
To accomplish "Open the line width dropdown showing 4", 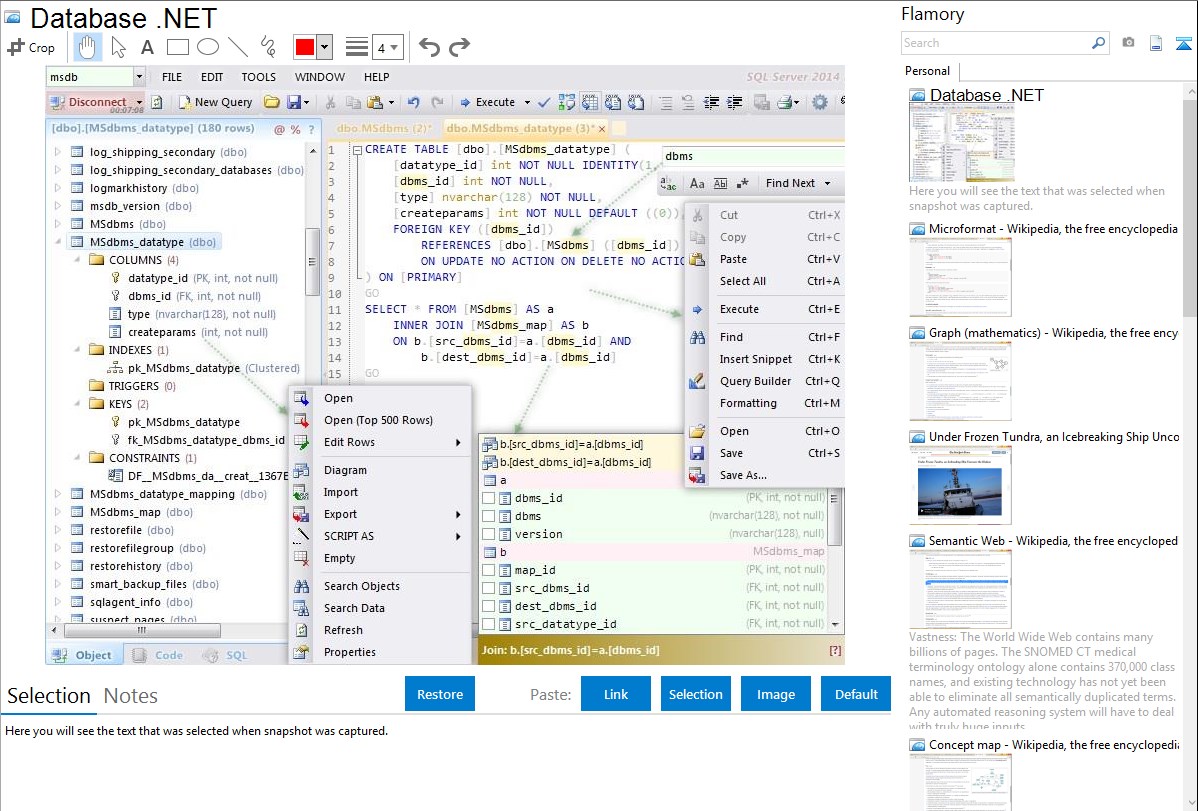I will pyautogui.click(x=387, y=48).
